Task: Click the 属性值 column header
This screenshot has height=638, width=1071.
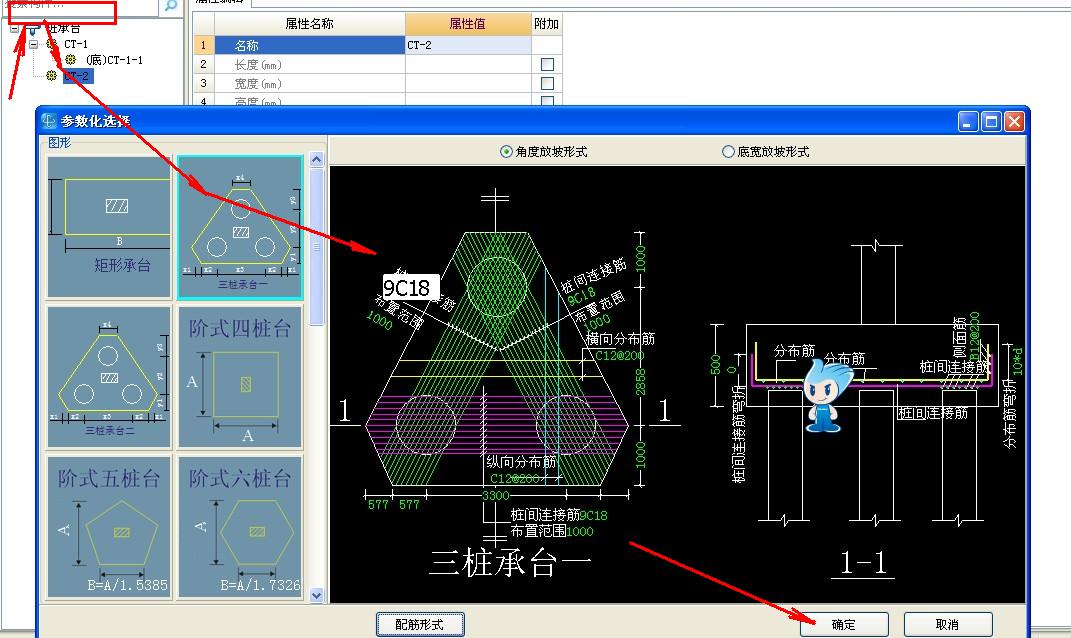Action: [468, 24]
